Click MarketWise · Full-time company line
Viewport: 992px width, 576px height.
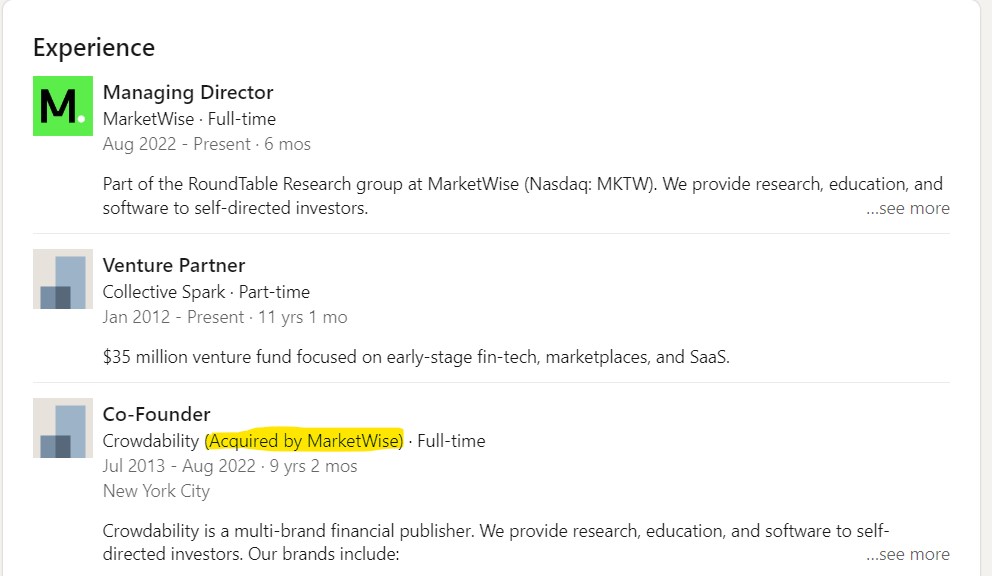point(189,119)
